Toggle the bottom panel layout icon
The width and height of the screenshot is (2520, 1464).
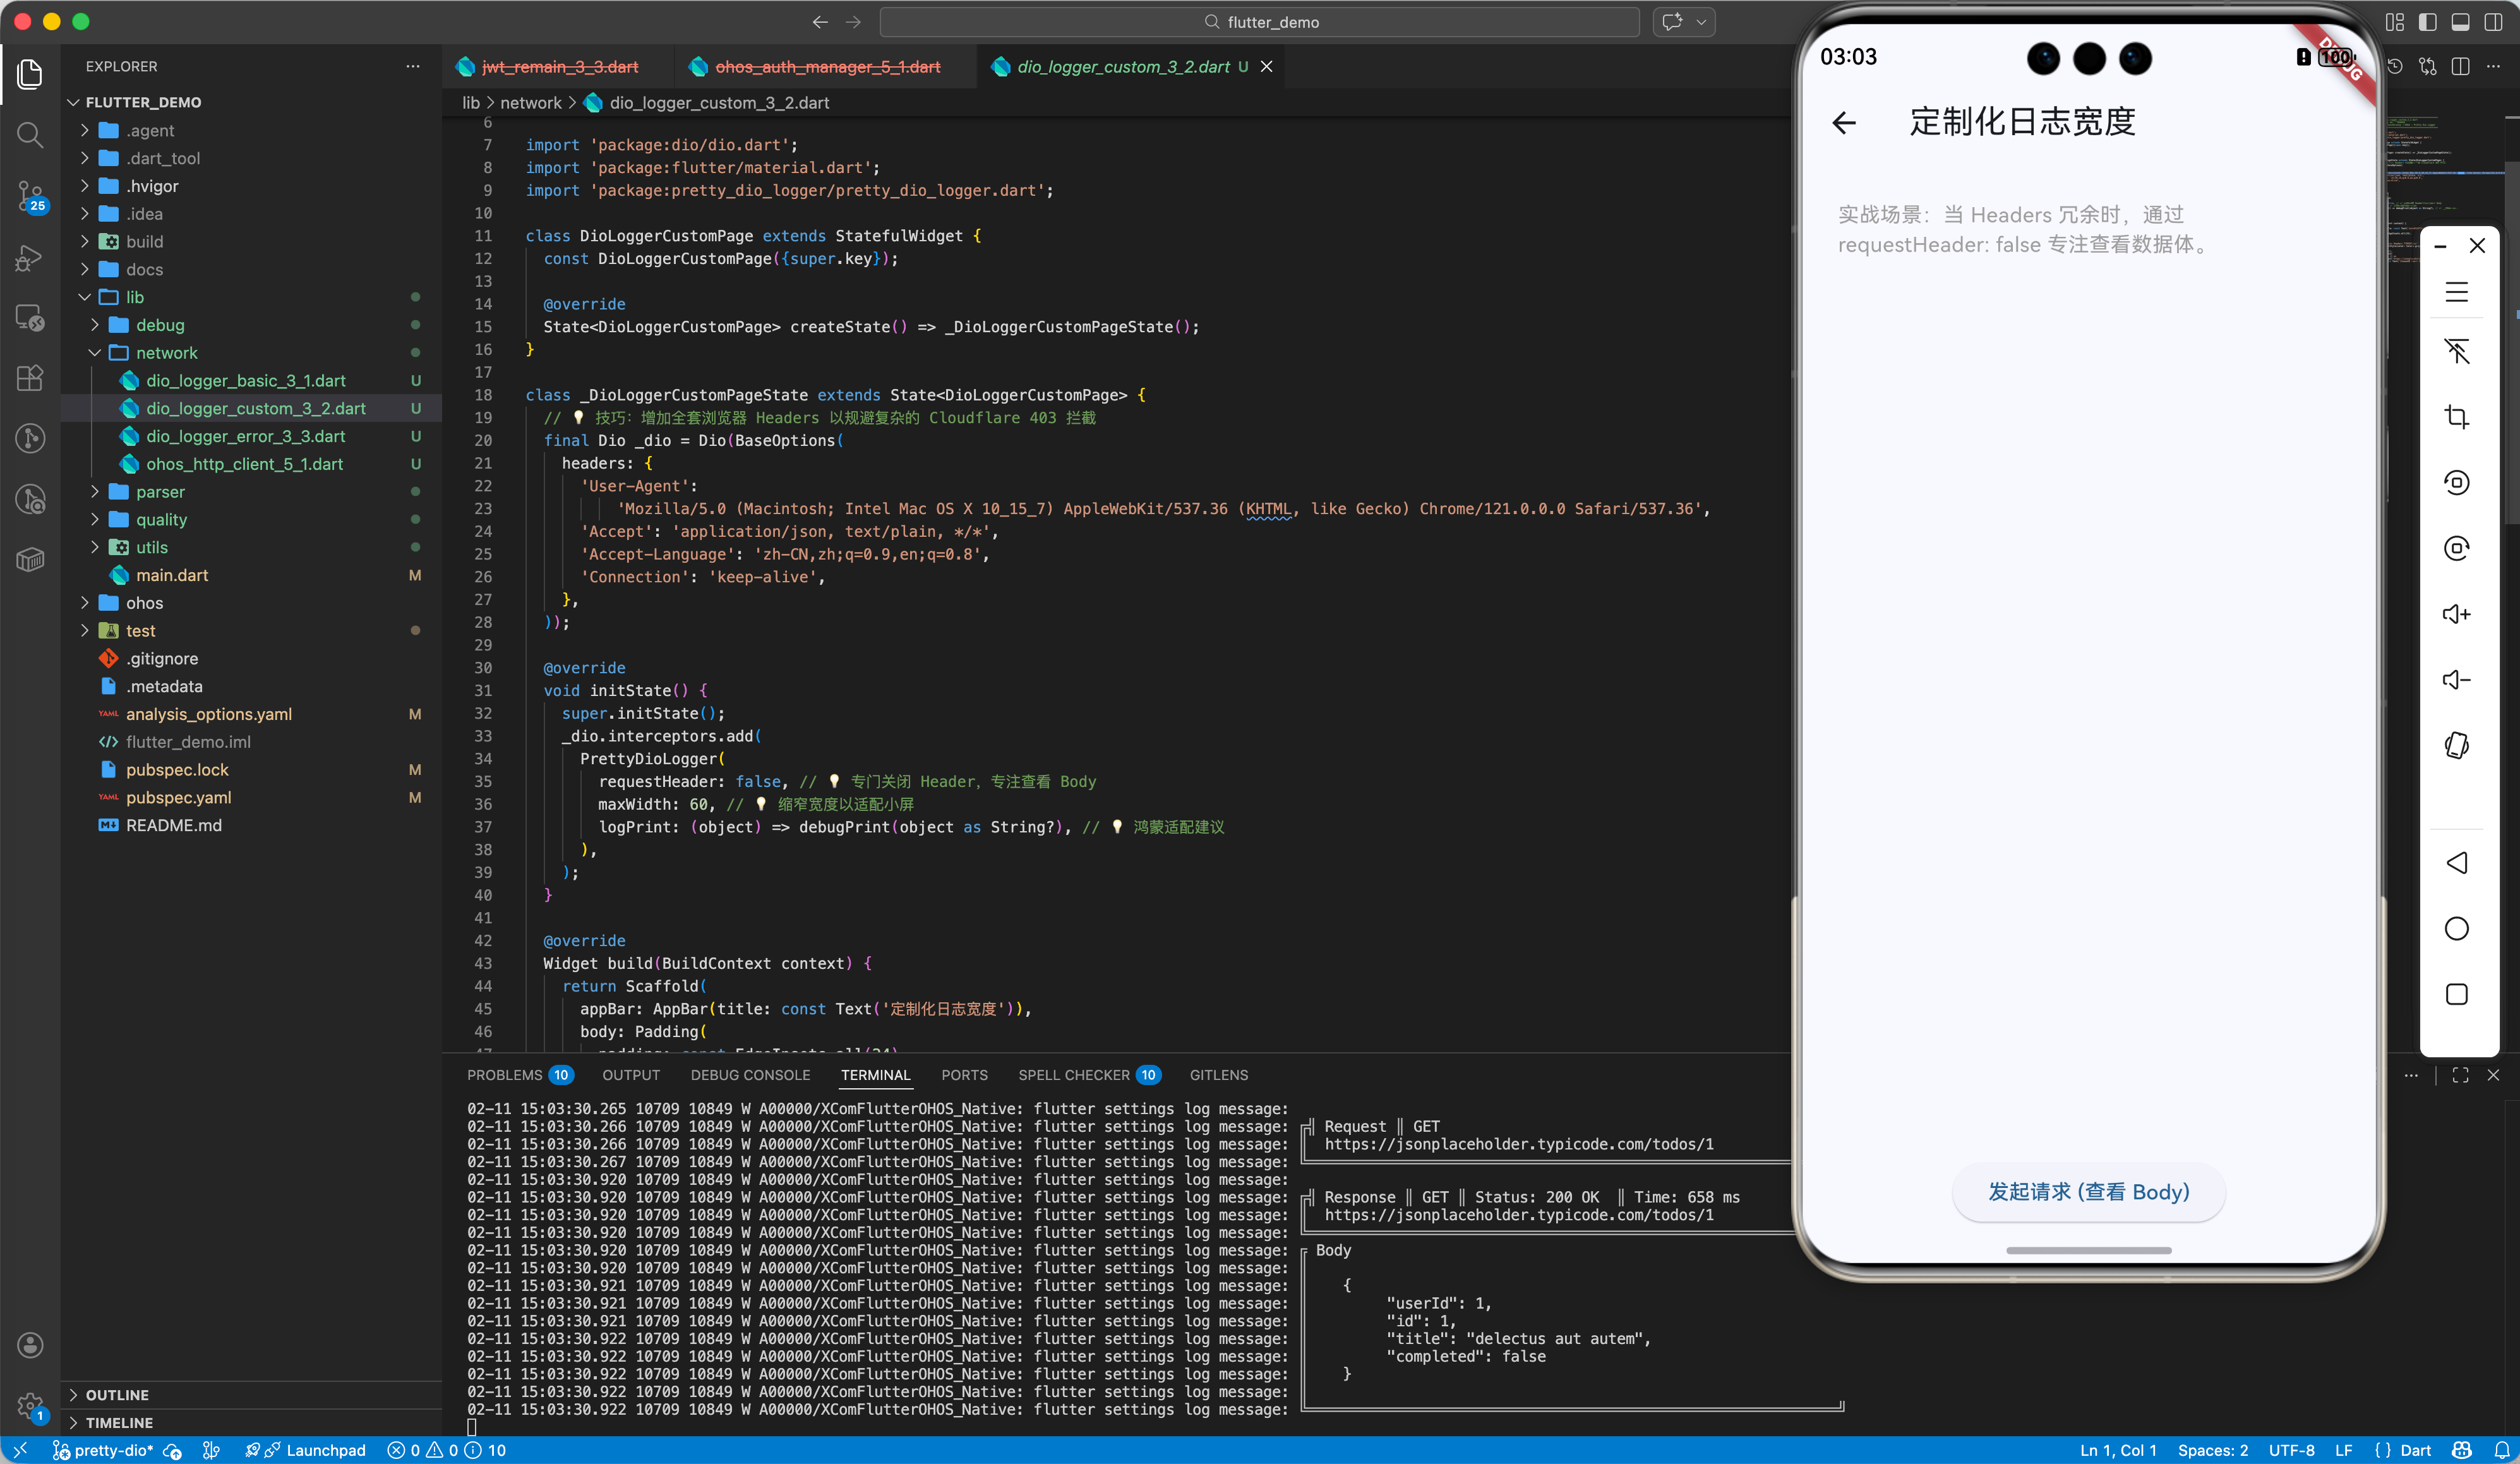(x=2460, y=22)
